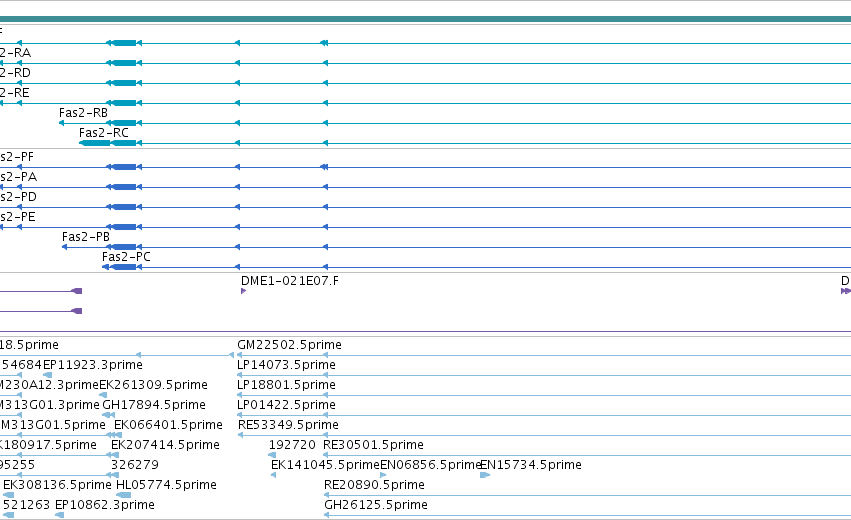This screenshot has width=851, height=520.
Task: Click the HL05774.5prime feature glyph
Action: point(123,495)
